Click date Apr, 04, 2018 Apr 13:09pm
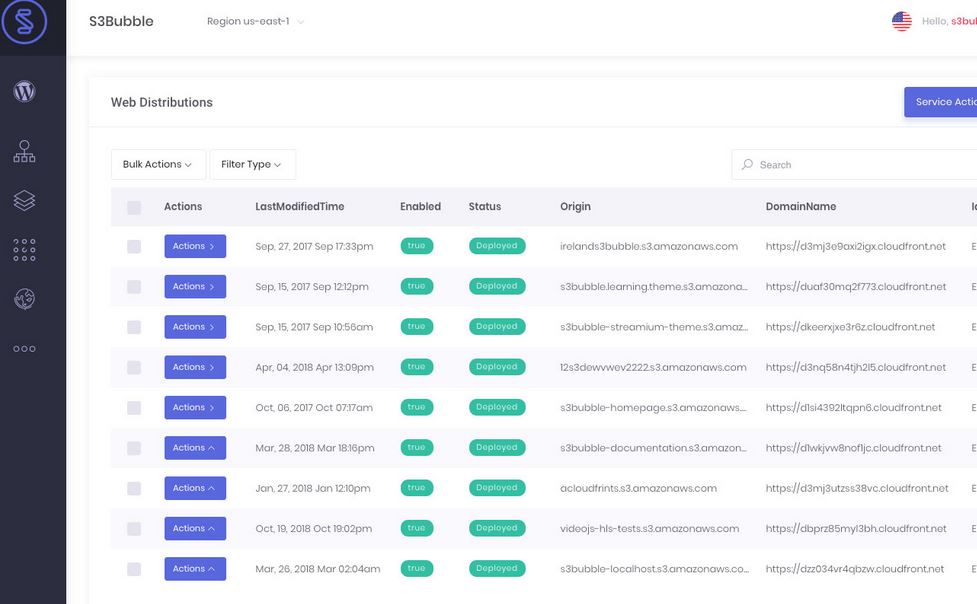The width and height of the screenshot is (977, 604). click(x=315, y=367)
